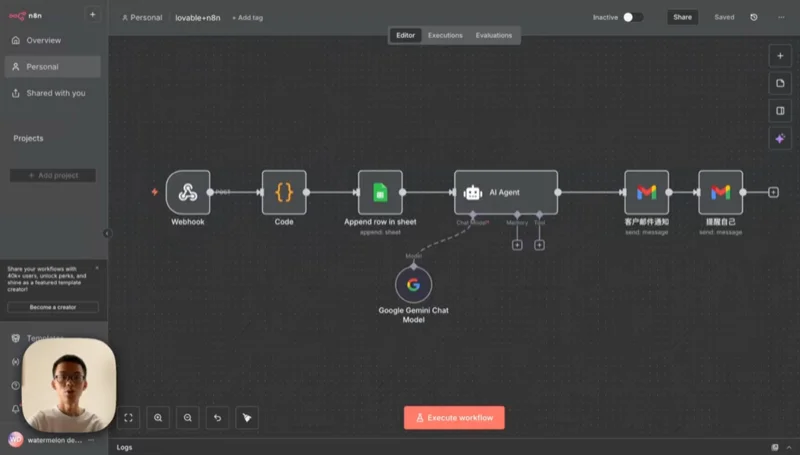Select the Code node icon

[284, 192]
